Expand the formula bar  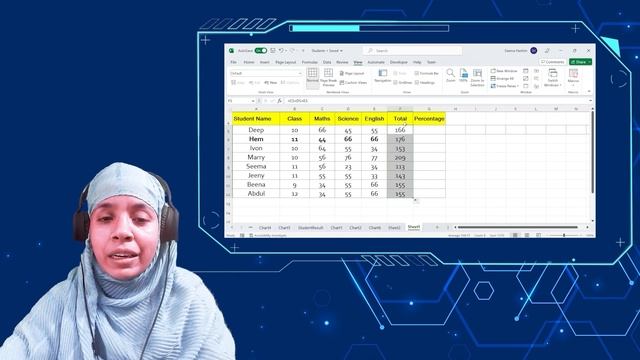pos(590,101)
